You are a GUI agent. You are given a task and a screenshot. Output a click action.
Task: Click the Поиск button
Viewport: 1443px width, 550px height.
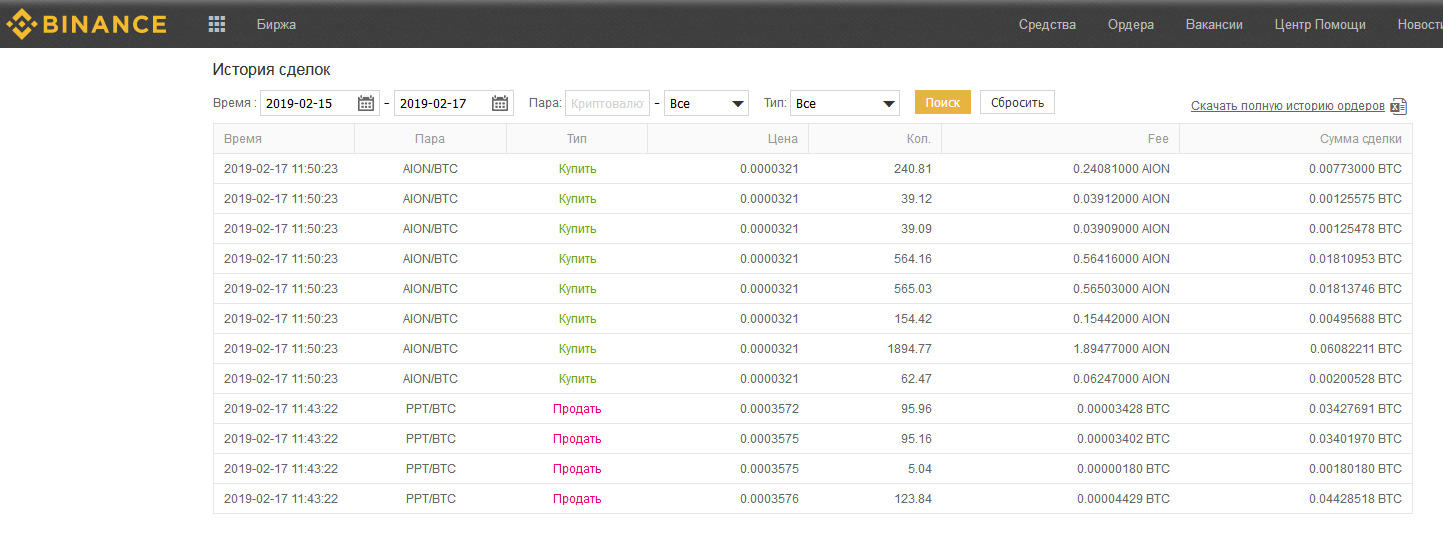pyautogui.click(x=942, y=102)
